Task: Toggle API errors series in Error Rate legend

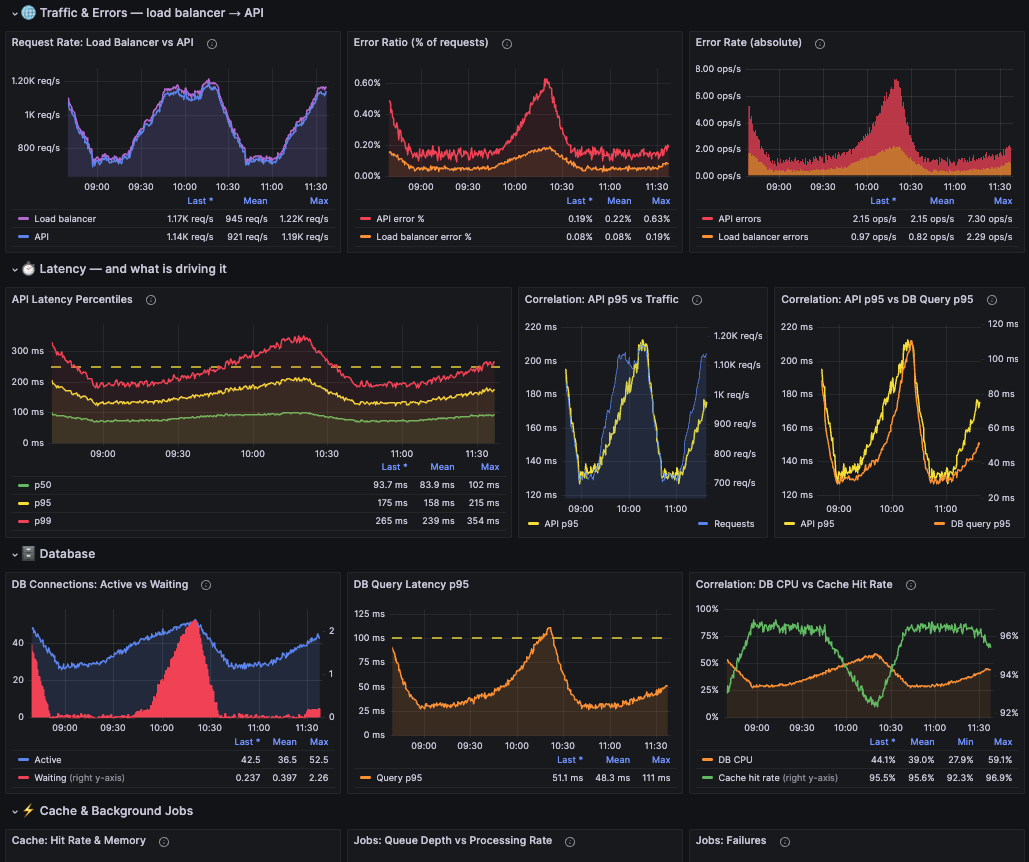Action: (740, 218)
